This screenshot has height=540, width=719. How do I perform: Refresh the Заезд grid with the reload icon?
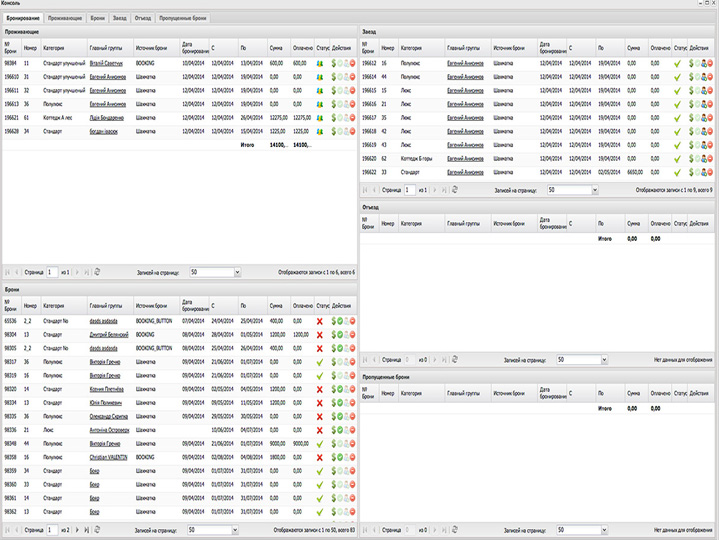coord(456,188)
